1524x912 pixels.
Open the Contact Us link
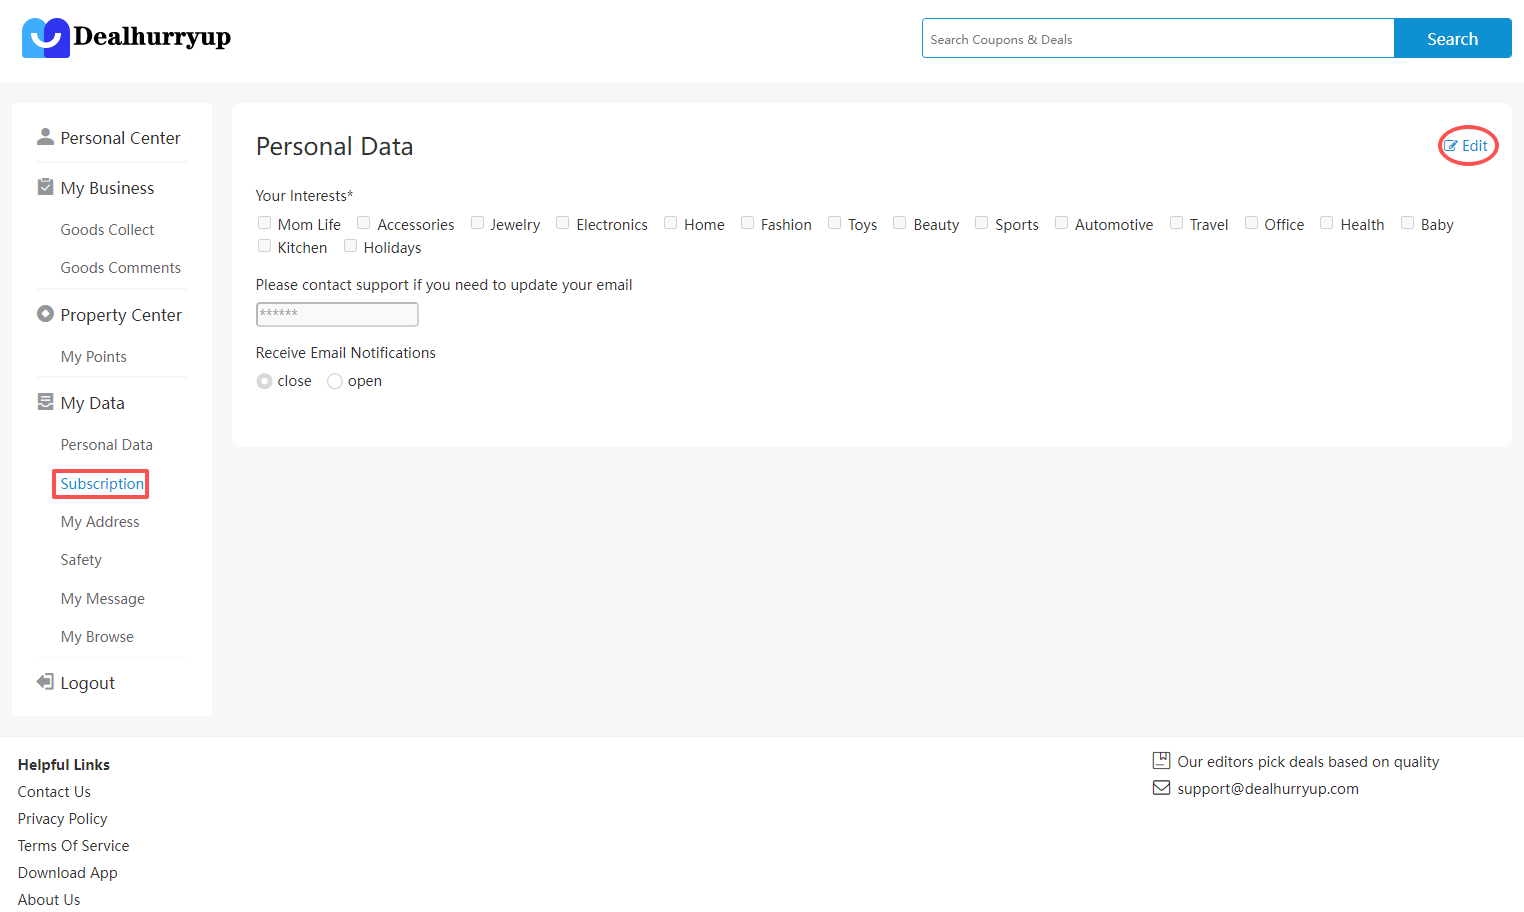[54, 792]
